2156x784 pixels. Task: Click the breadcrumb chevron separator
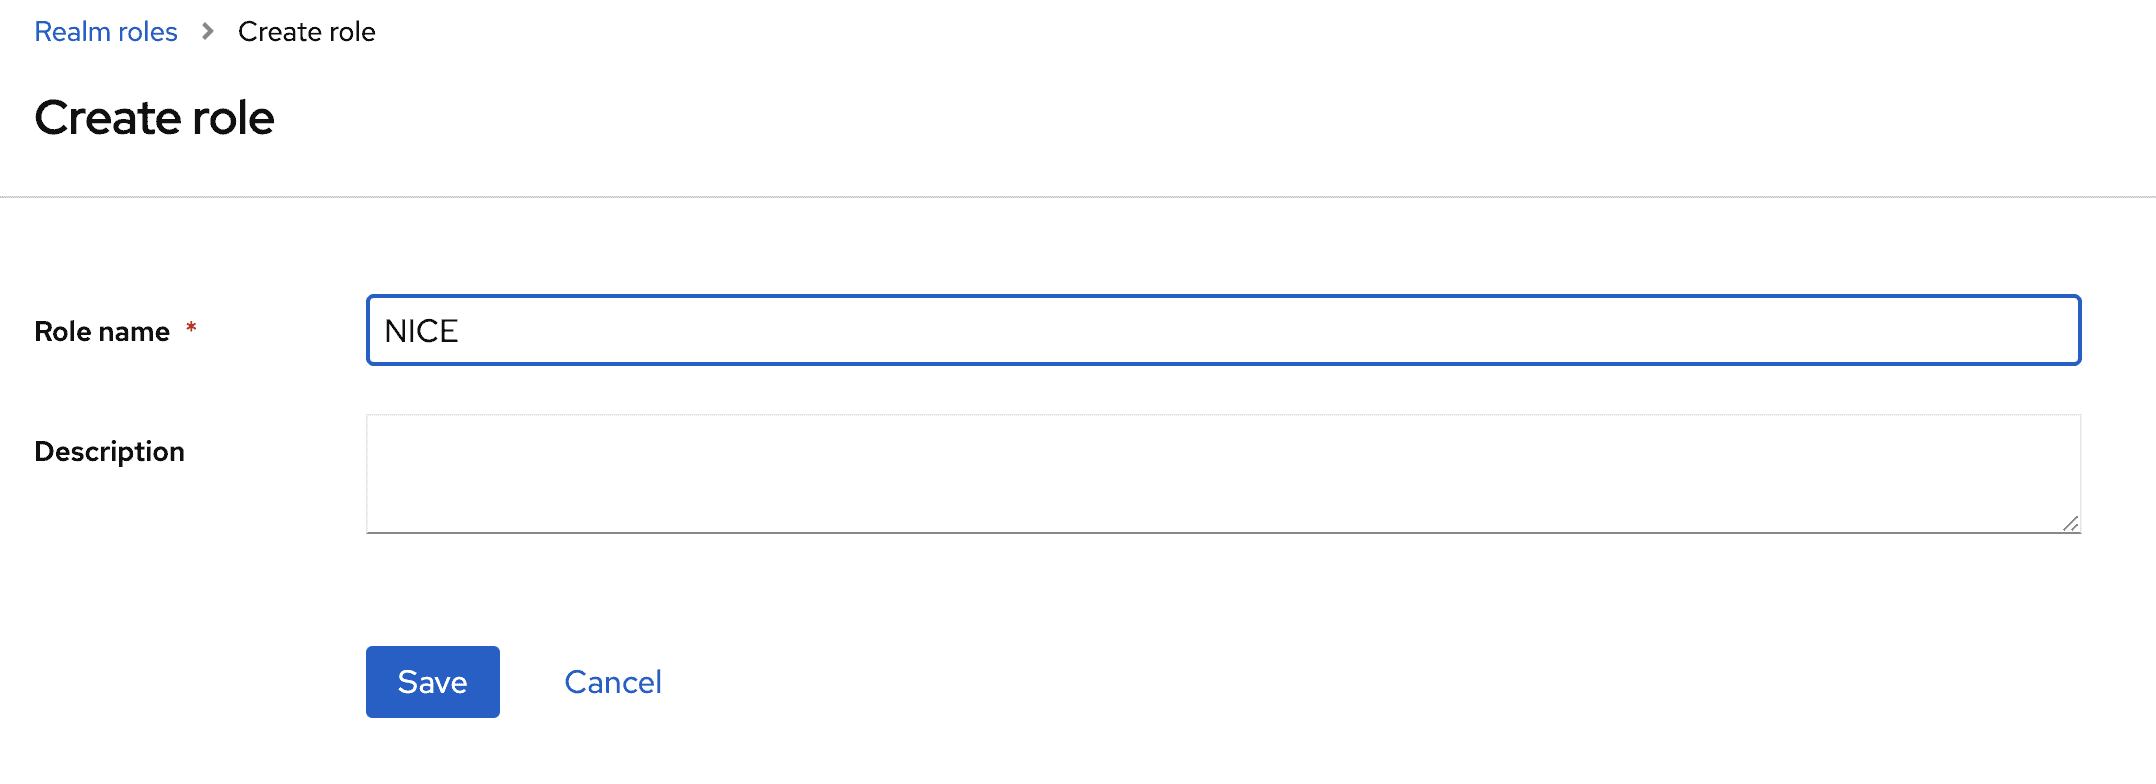[x=208, y=32]
